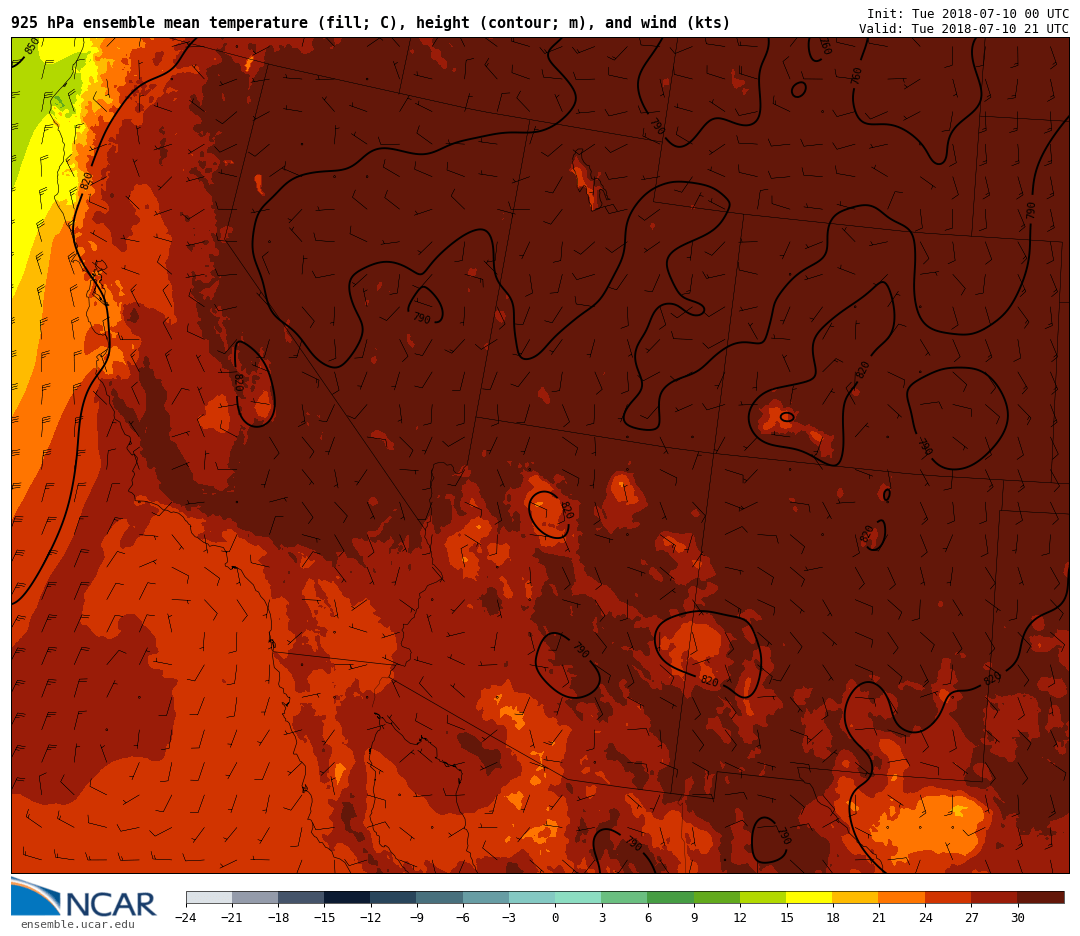Image resolution: width=1080 pixels, height=936 pixels.
Task: Click the −24 tick label on colorbar
Action: tap(185, 918)
